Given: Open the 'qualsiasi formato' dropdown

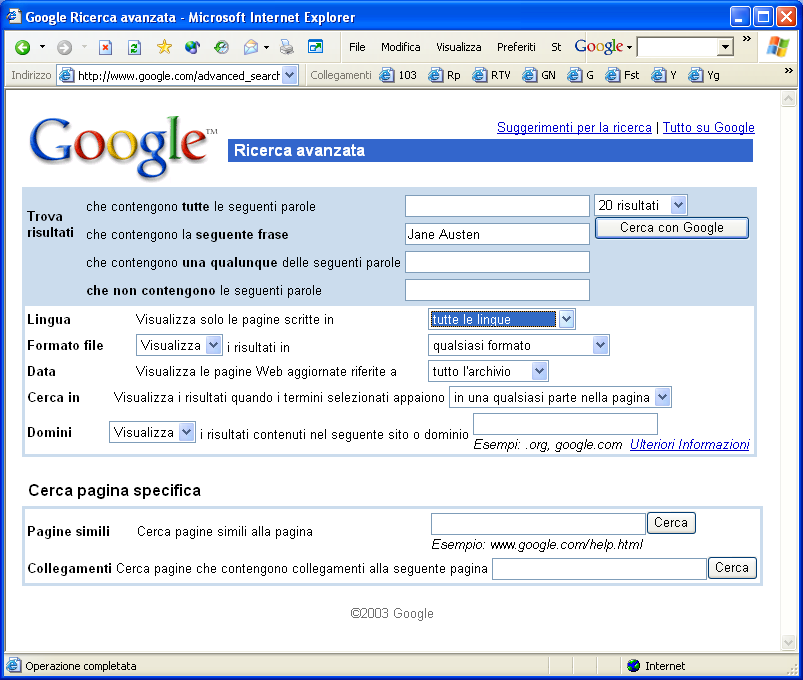Looking at the screenshot, I should point(518,345).
